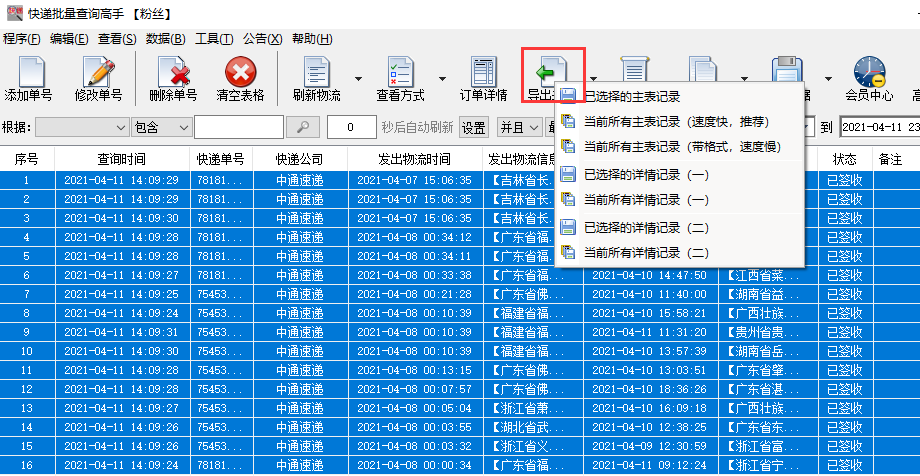Select row number 16 in 序号 column
The image size is (920, 476).
point(27,465)
